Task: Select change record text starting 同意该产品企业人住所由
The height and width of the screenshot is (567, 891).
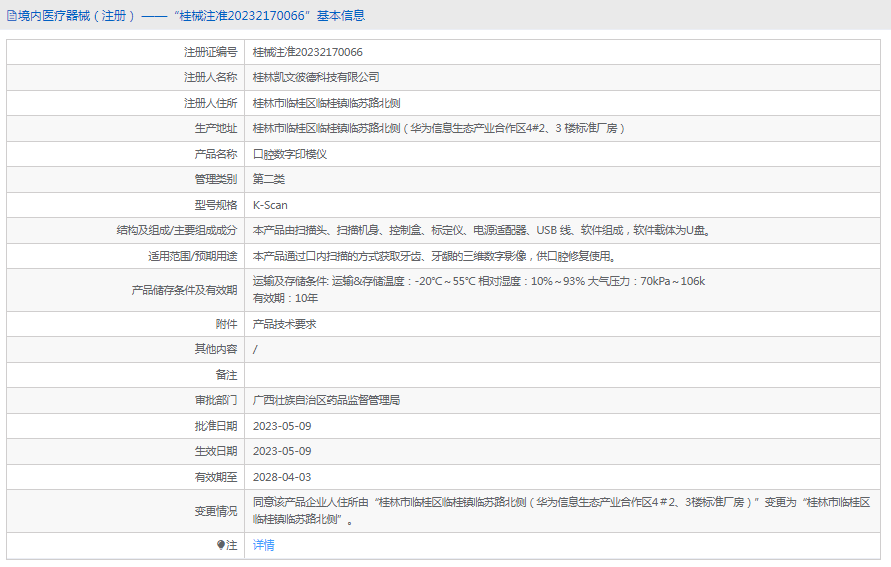Action: coord(561,511)
